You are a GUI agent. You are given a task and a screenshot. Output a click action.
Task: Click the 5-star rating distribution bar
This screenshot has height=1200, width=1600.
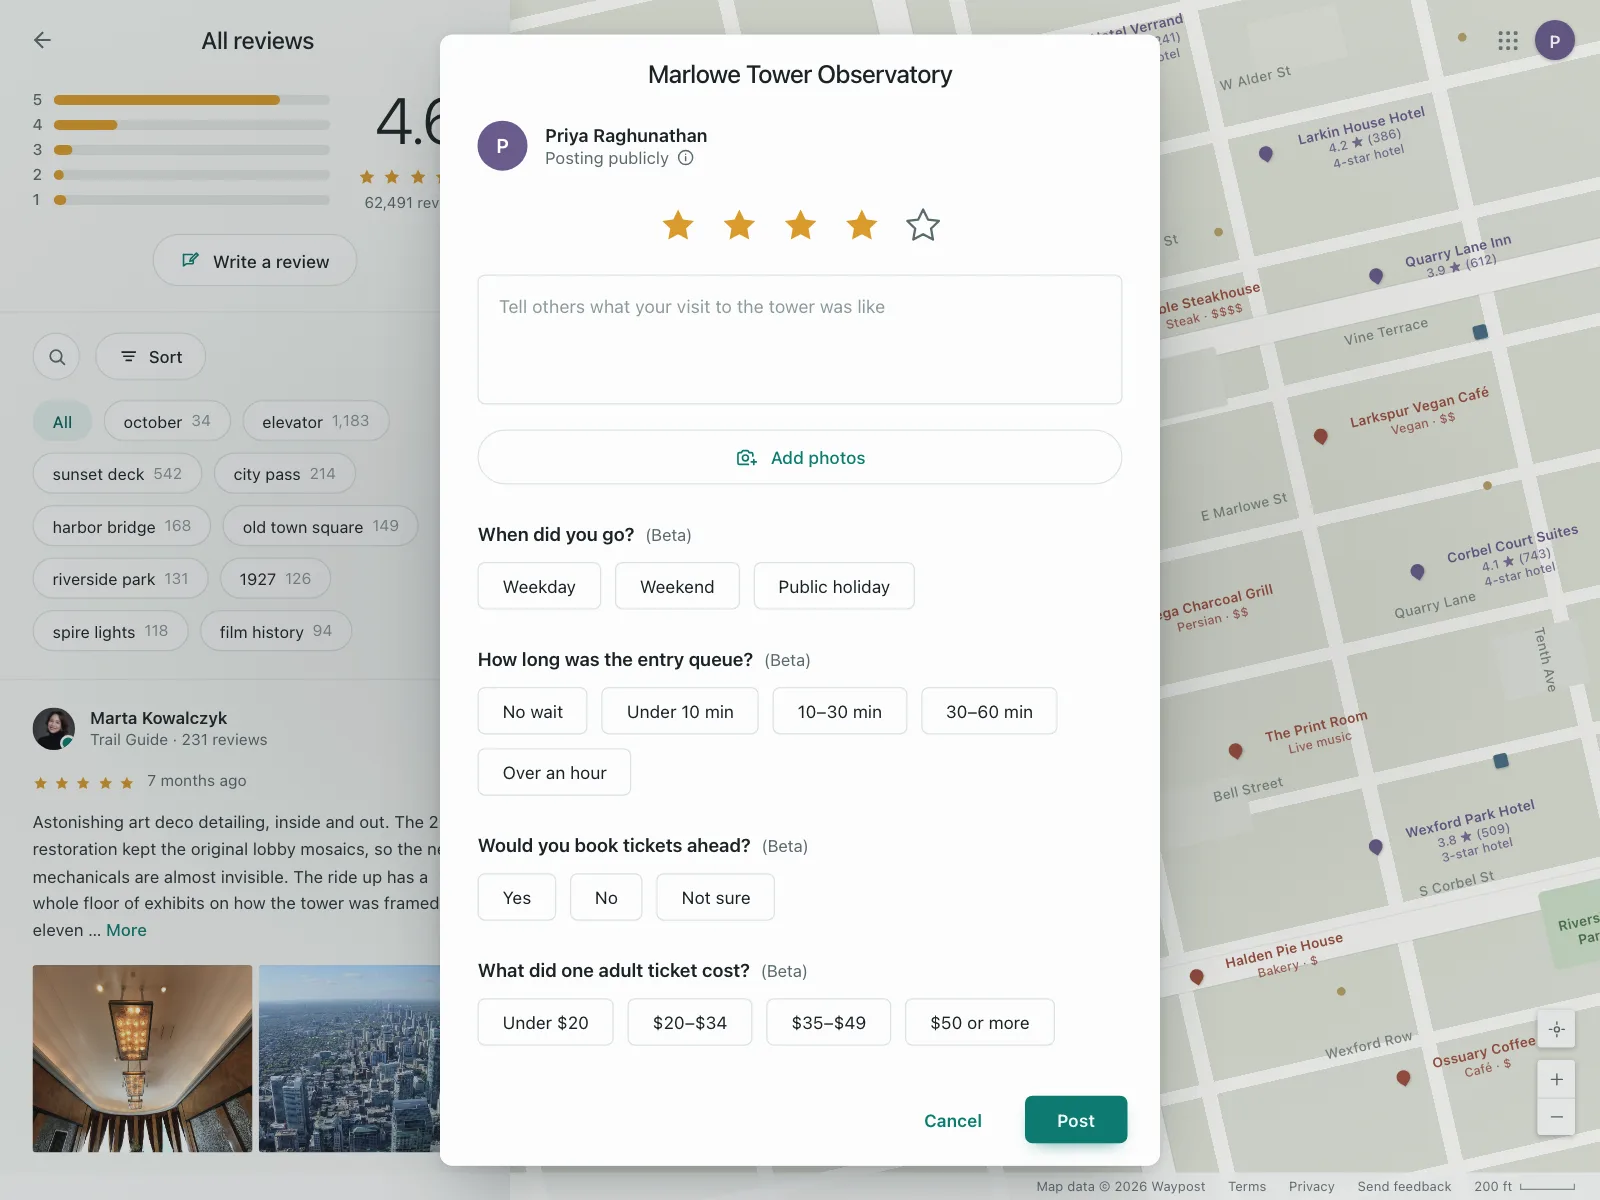pos(192,100)
